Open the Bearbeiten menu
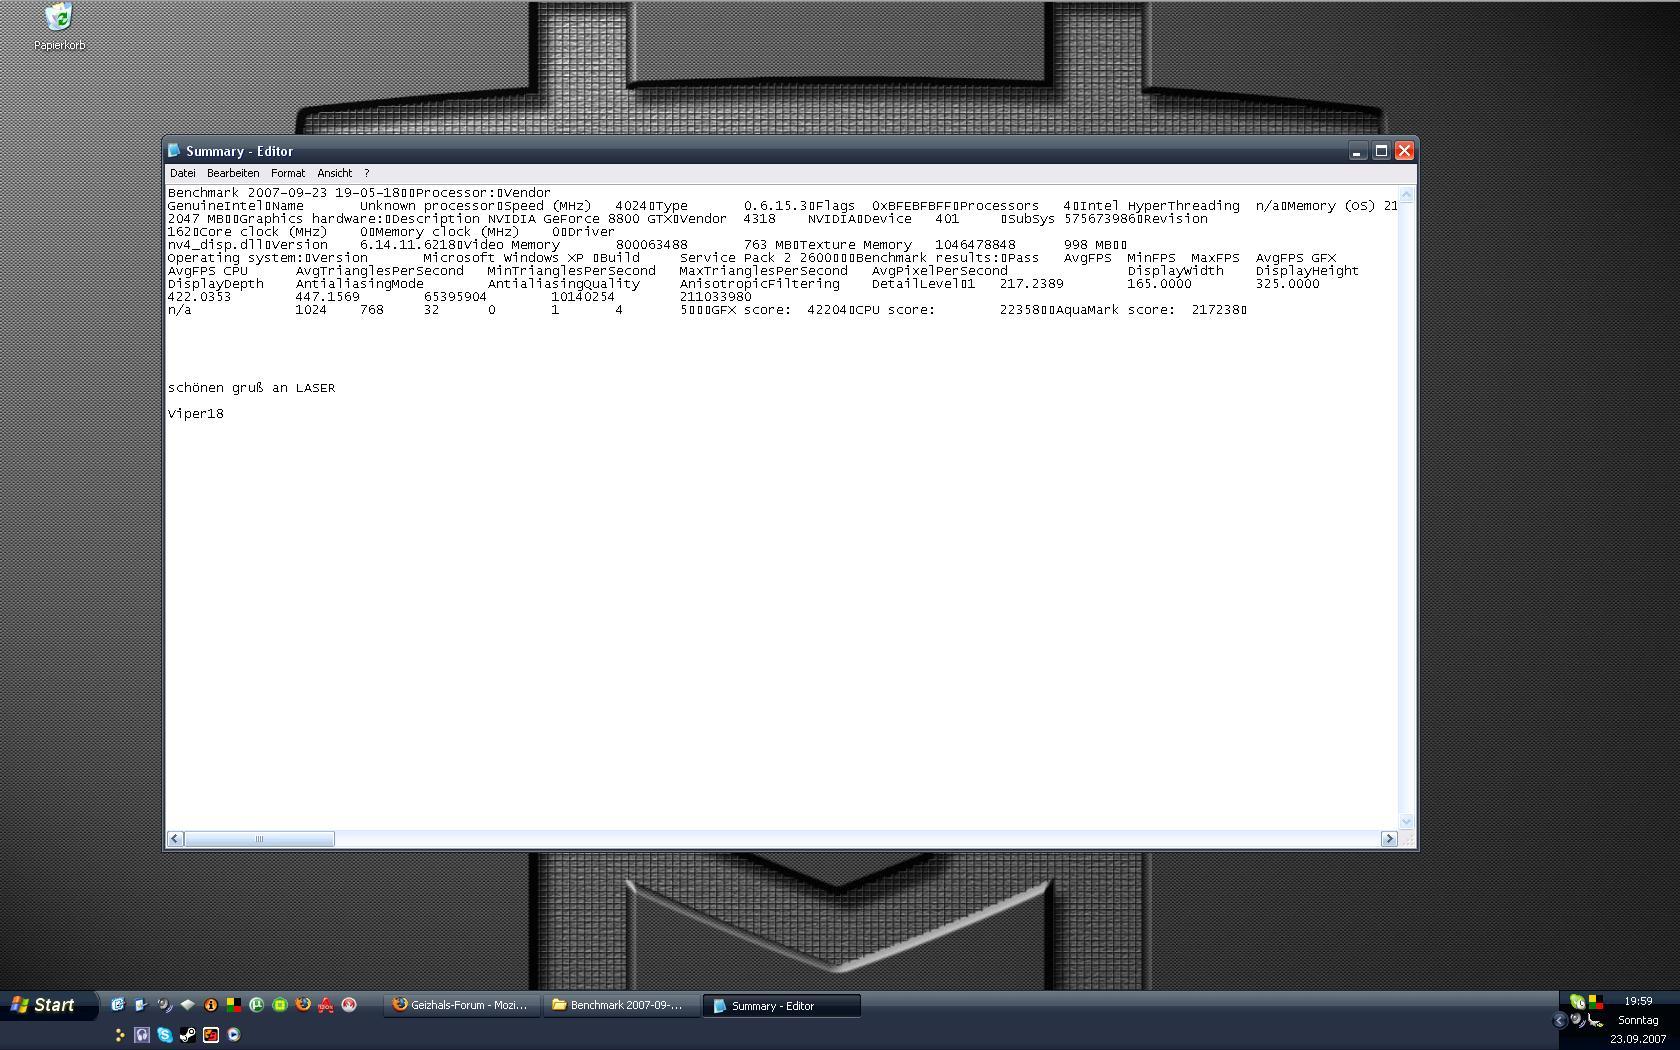Image resolution: width=1680 pixels, height=1050 pixels. click(x=233, y=173)
